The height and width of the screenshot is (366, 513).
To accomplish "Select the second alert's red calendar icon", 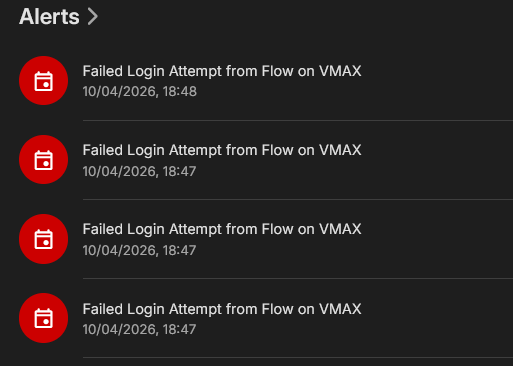I will pos(44,160).
